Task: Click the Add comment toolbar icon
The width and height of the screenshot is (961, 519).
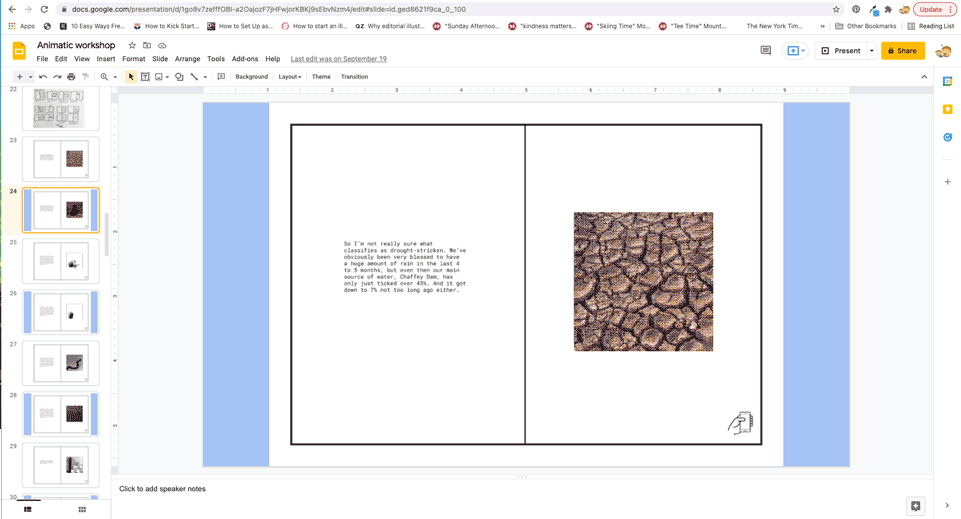Action: pyautogui.click(x=221, y=77)
